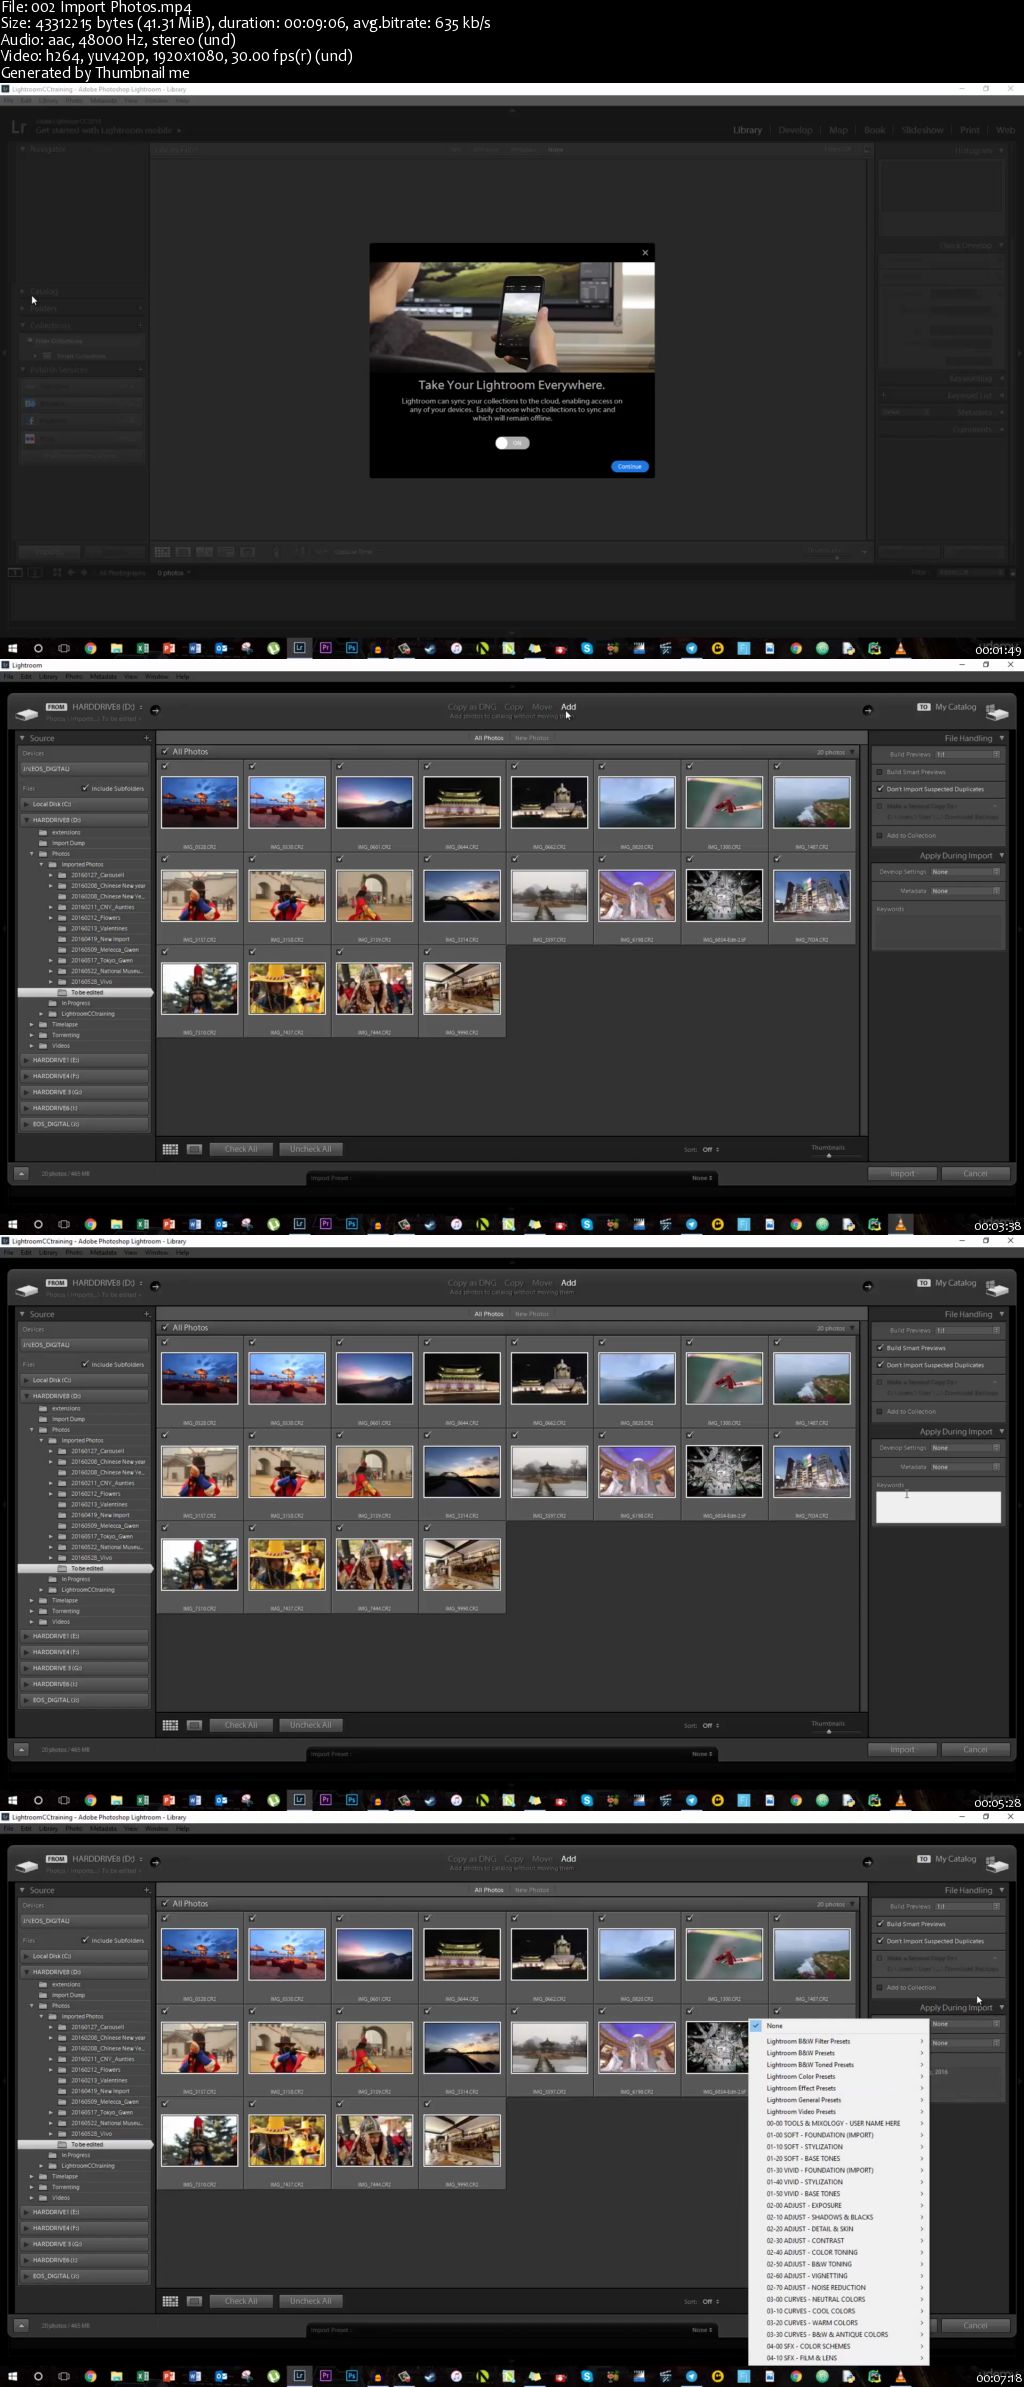
Task: Uncheck IMG_0528.CR2 thumbnail checkbox in 00:03:38 frame
Action: point(166,766)
